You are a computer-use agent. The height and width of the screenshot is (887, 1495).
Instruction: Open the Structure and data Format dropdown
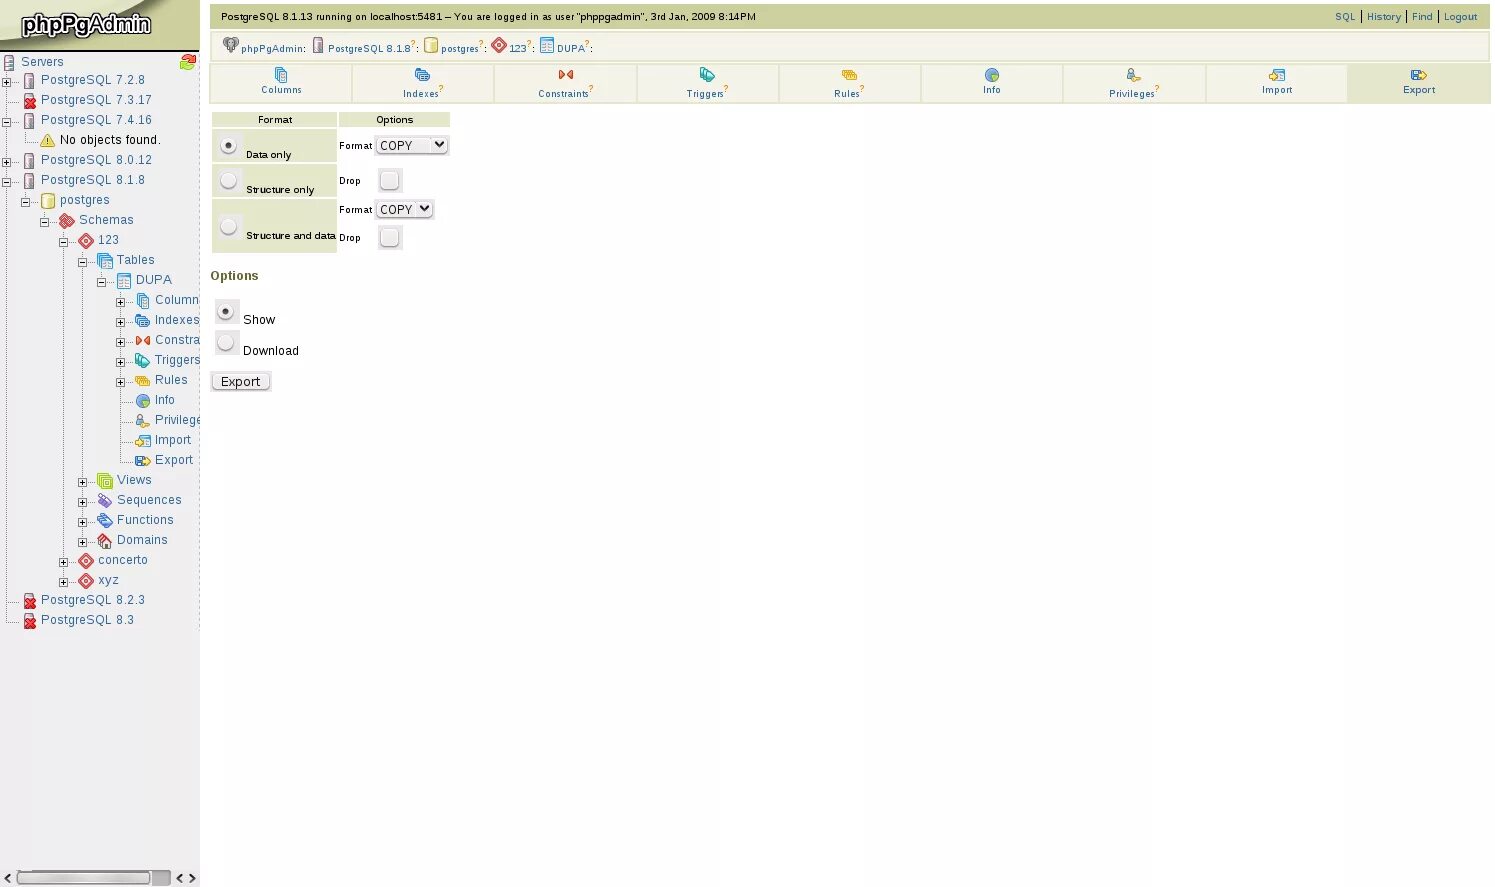coord(405,209)
